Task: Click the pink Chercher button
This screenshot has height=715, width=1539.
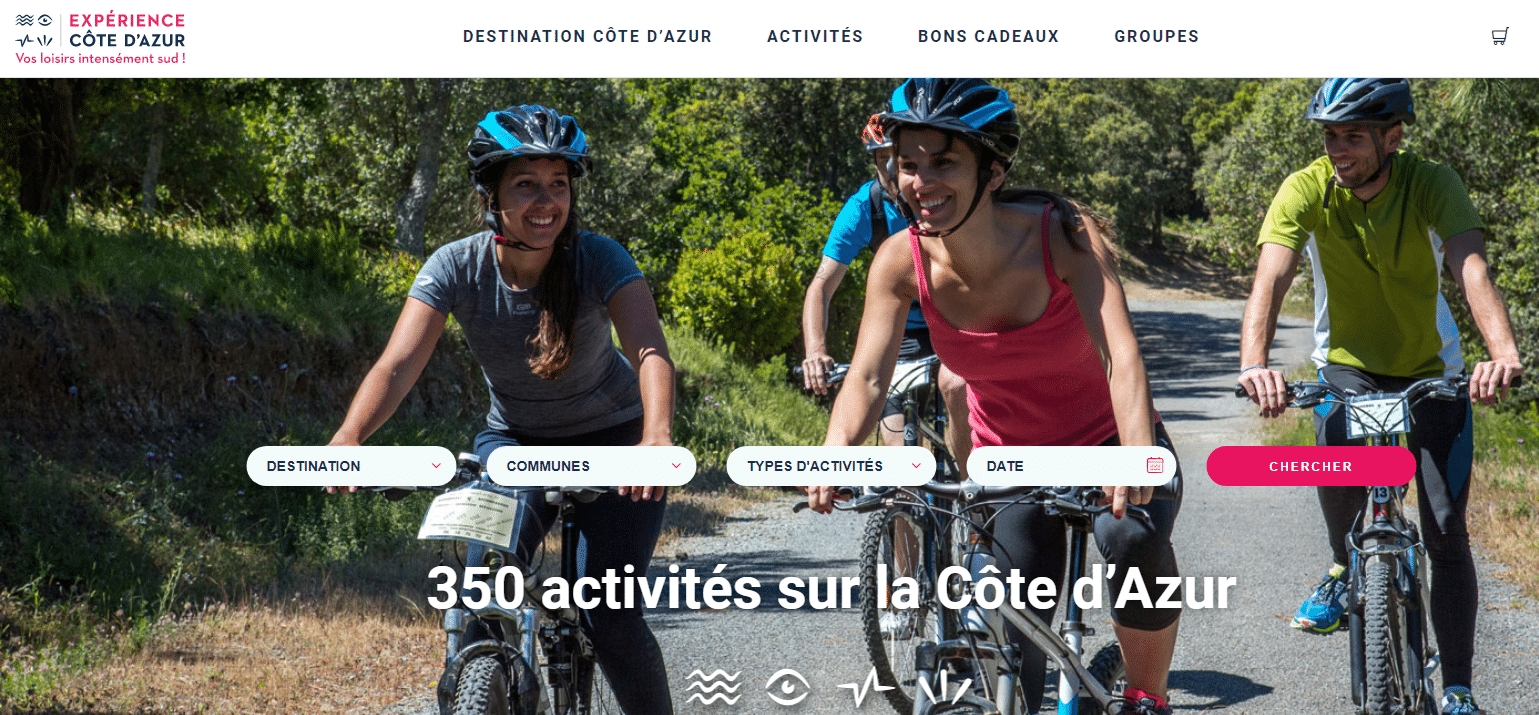Action: [x=1311, y=466]
